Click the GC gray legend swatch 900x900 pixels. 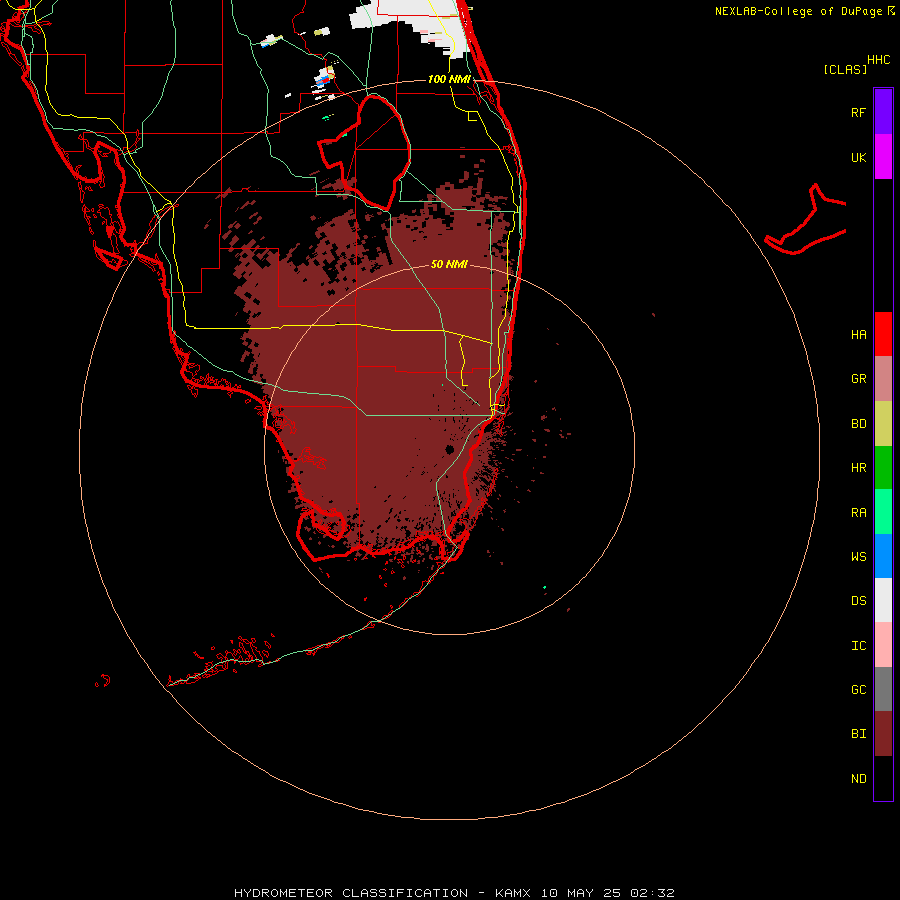click(883, 689)
